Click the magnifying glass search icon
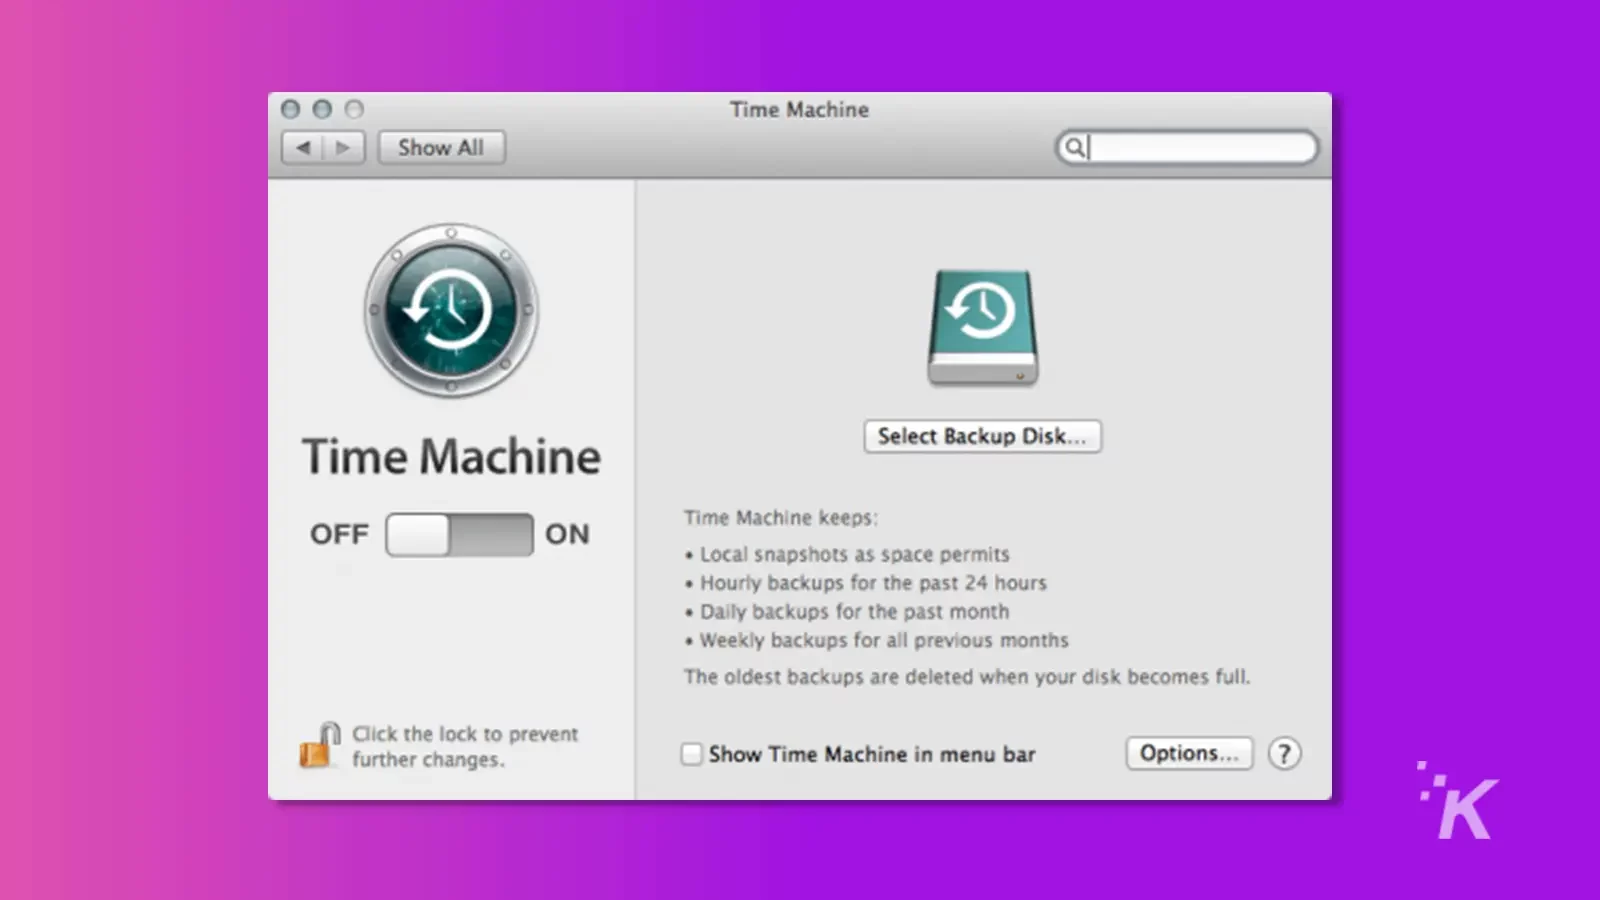Screen dimensions: 1600x900 (x=1074, y=148)
